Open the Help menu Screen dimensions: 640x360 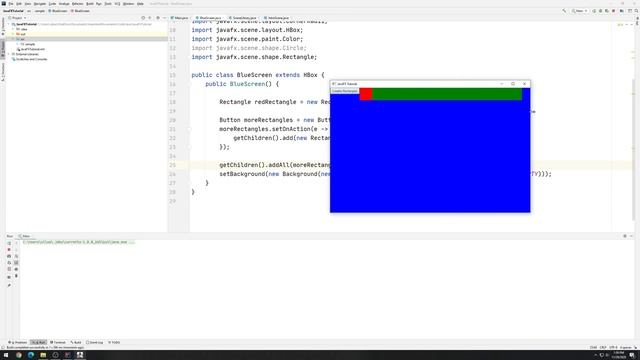pos(140,4)
